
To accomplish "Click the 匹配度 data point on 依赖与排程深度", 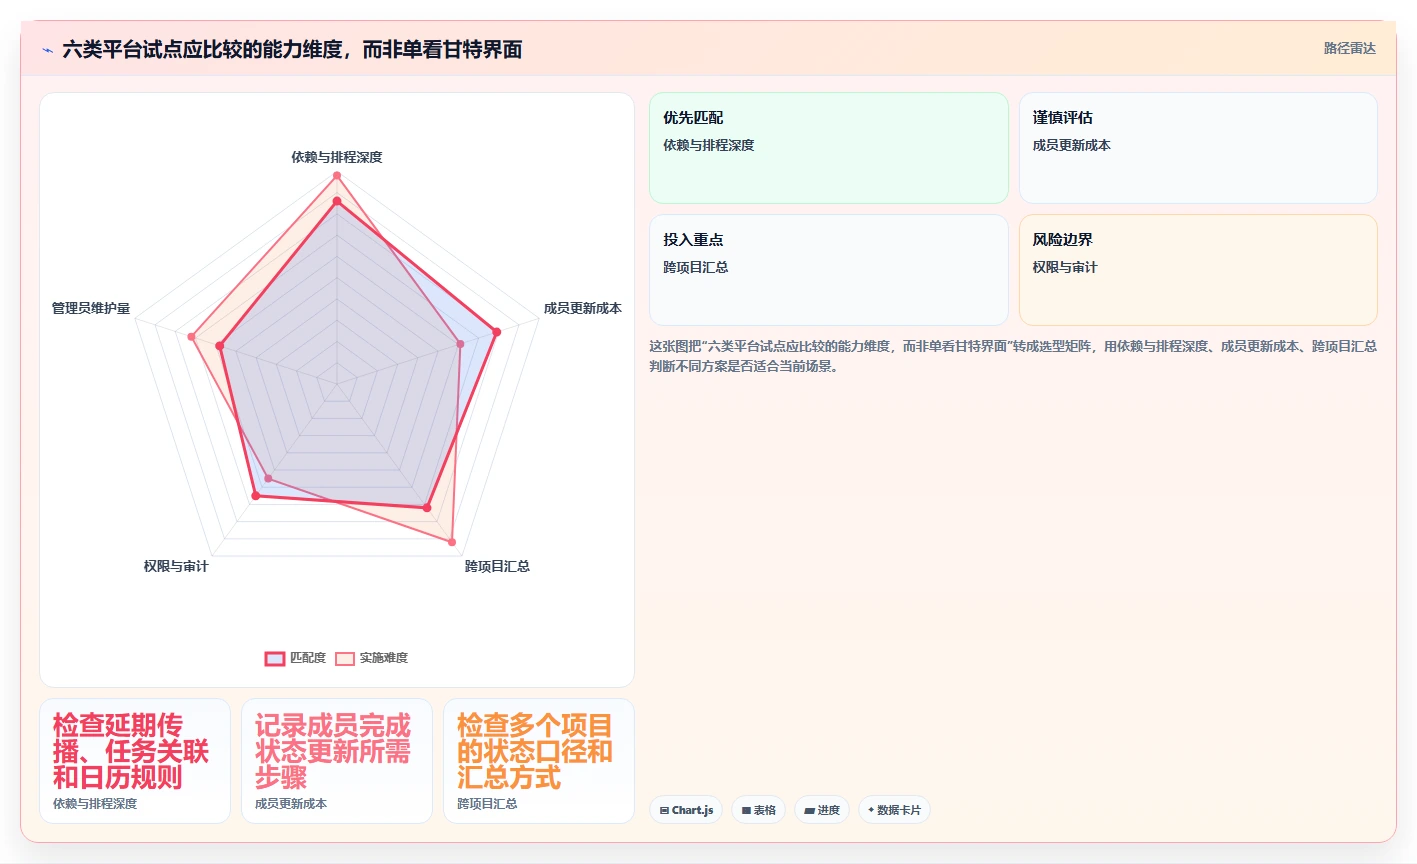I will (x=337, y=201).
